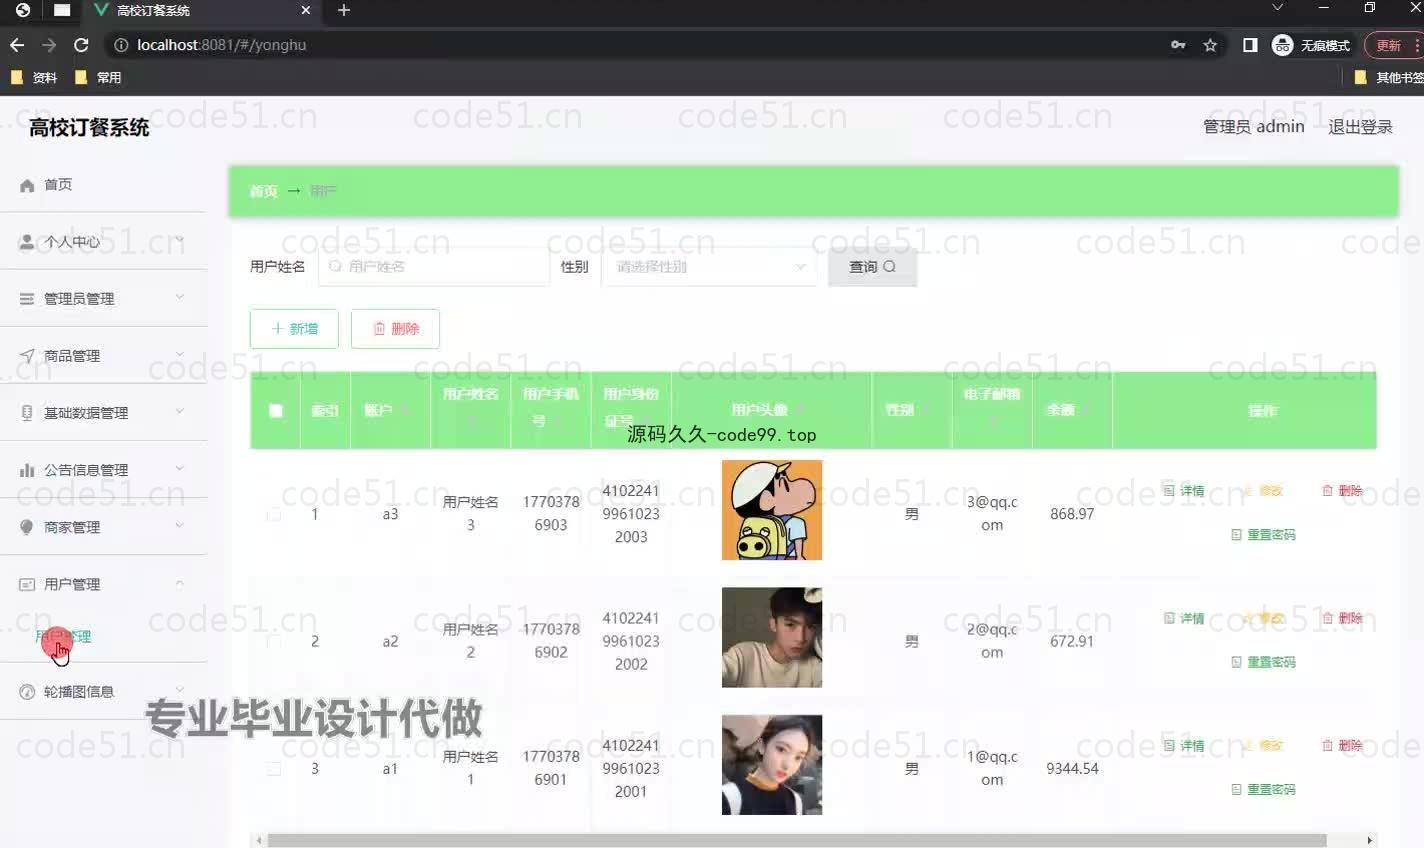Click 修改 for user a3
This screenshot has width=1424, height=848.
tap(1263, 491)
